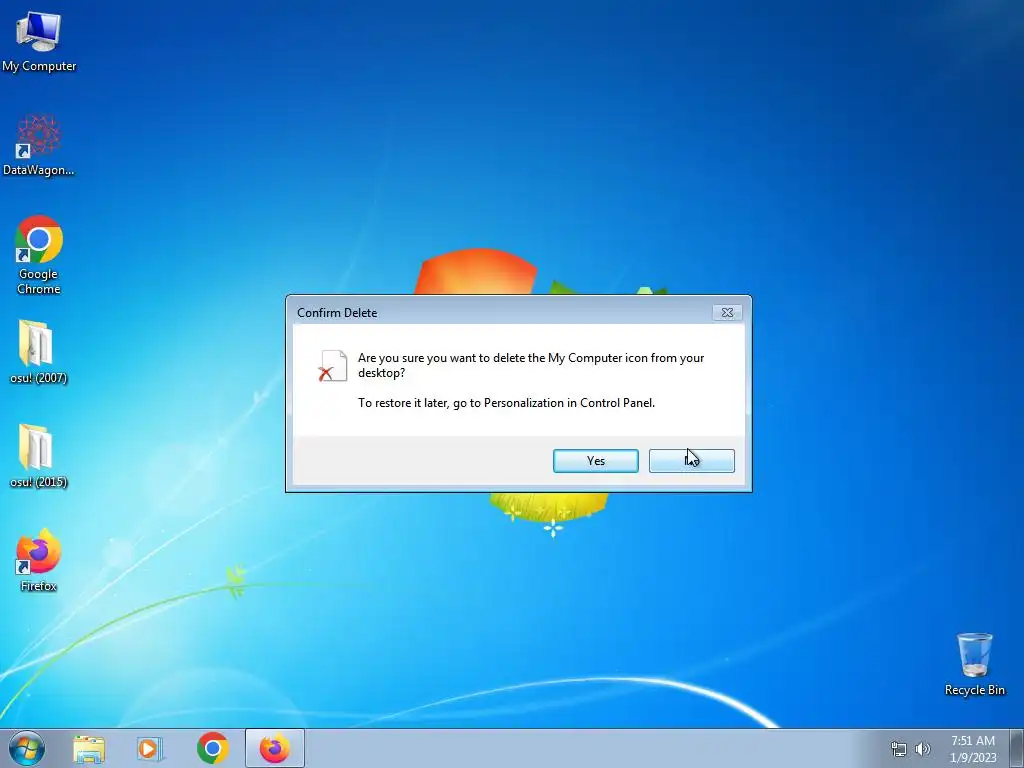Select the My Computer desktop icon
This screenshot has width=1024, height=768.
(39, 41)
